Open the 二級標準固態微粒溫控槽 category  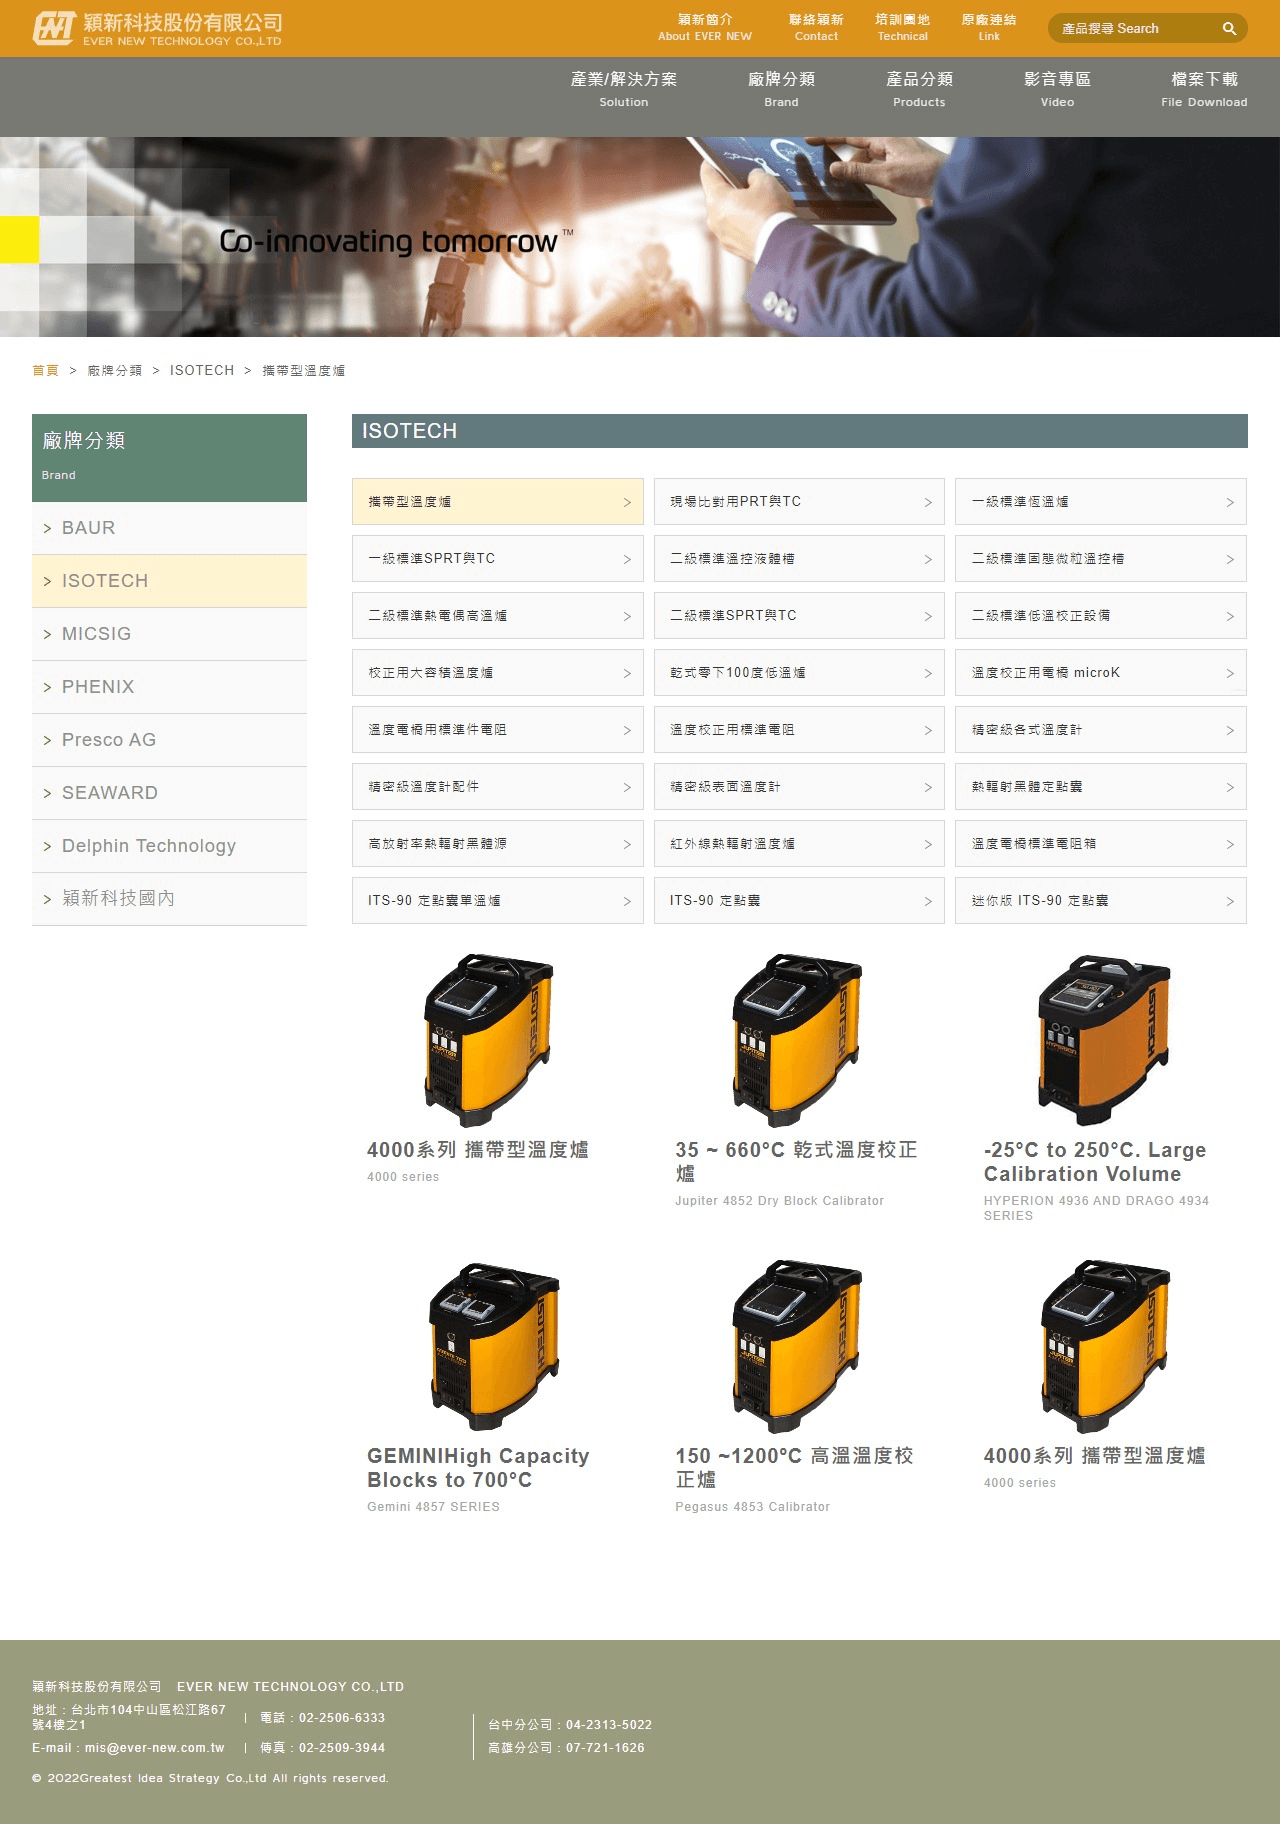[1101, 559]
